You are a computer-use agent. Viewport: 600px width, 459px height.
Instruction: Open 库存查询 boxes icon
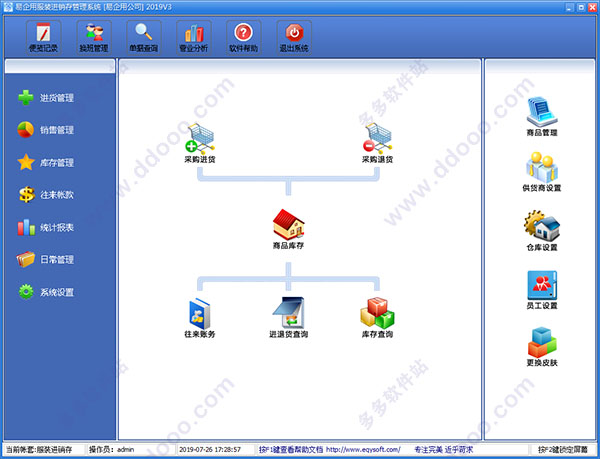pos(377,314)
